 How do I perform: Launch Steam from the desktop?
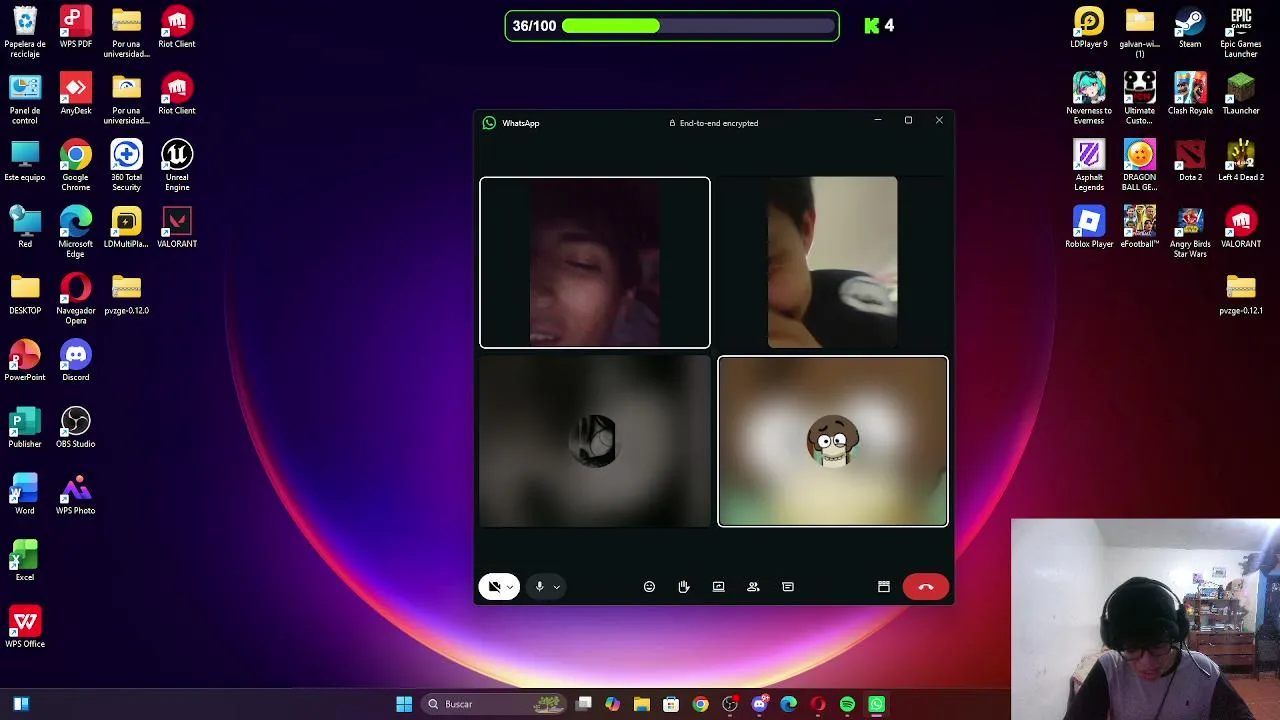[x=1190, y=27]
